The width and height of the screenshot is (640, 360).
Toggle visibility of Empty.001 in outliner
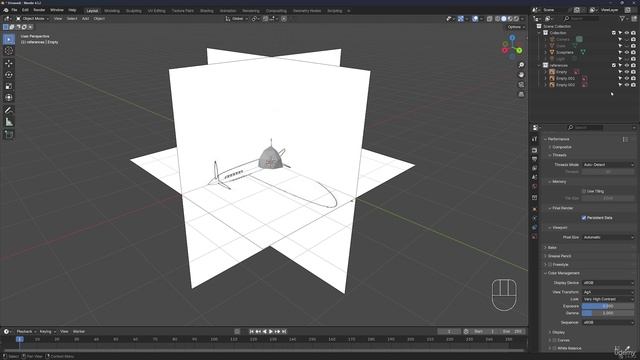(x=627, y=78)
